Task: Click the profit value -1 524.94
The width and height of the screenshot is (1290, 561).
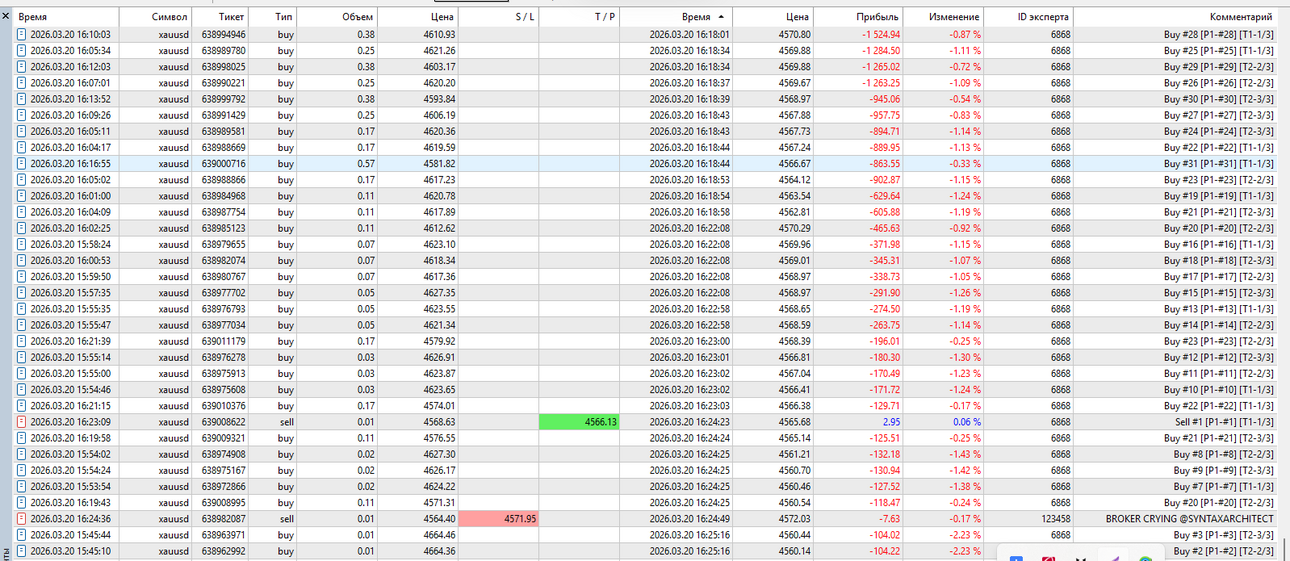Action: 880,34
